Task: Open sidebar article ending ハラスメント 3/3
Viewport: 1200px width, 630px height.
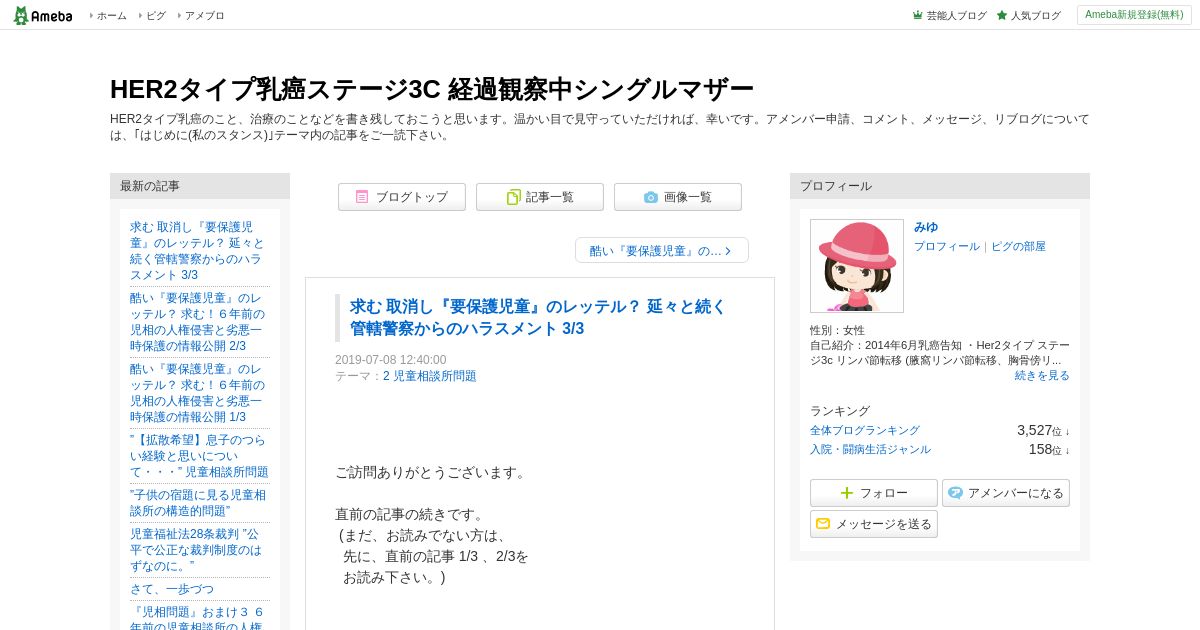Action: click(198, 251)
